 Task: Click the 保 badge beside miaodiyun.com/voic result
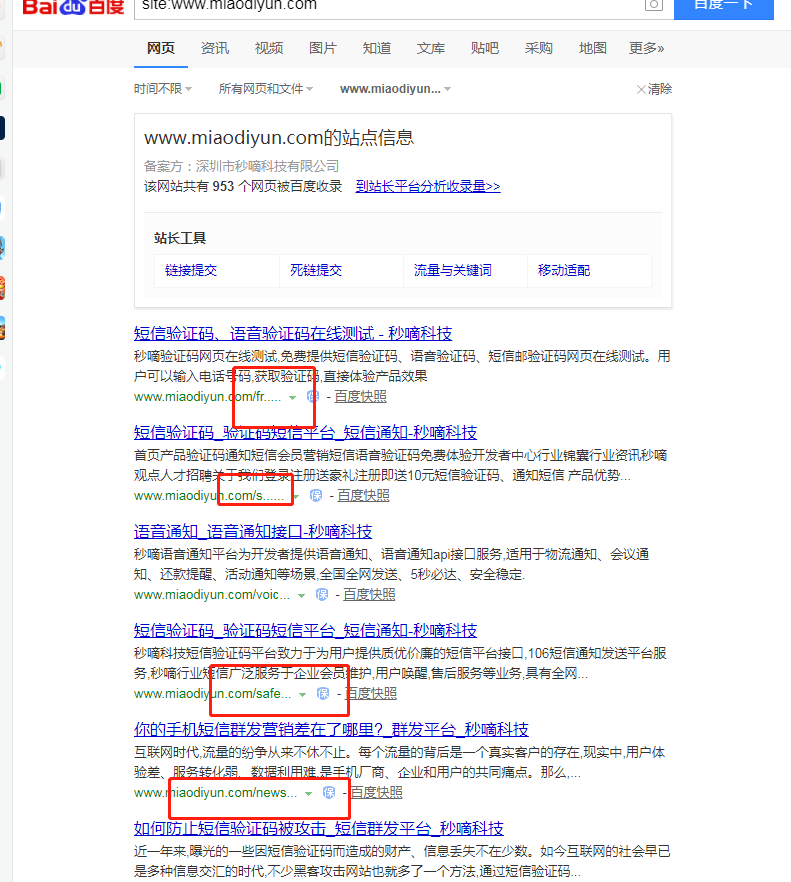322,594
